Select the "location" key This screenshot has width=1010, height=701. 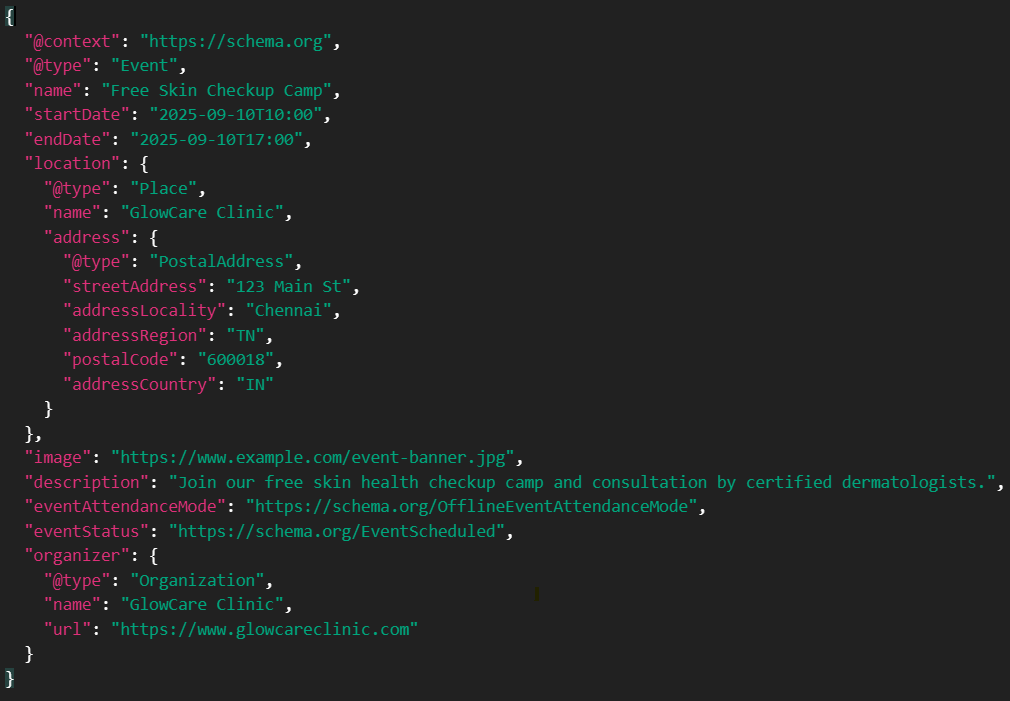(71, 164)
